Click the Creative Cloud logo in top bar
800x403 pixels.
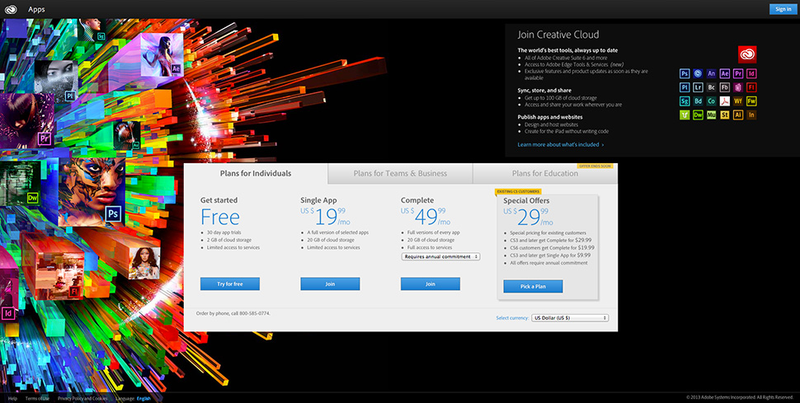pyautogui.click(x=11, y=9)
